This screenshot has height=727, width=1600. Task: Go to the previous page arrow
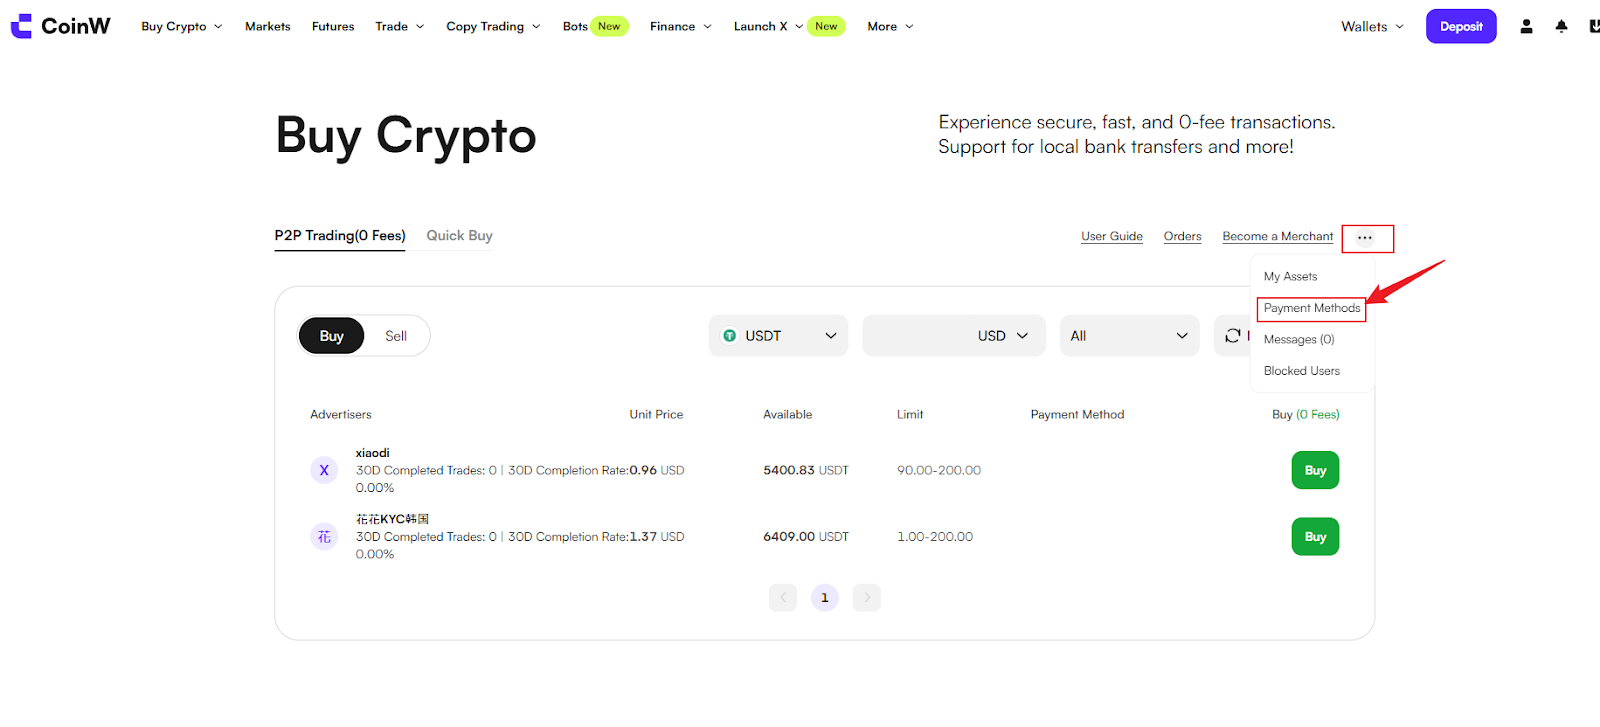tap(783, 598)
